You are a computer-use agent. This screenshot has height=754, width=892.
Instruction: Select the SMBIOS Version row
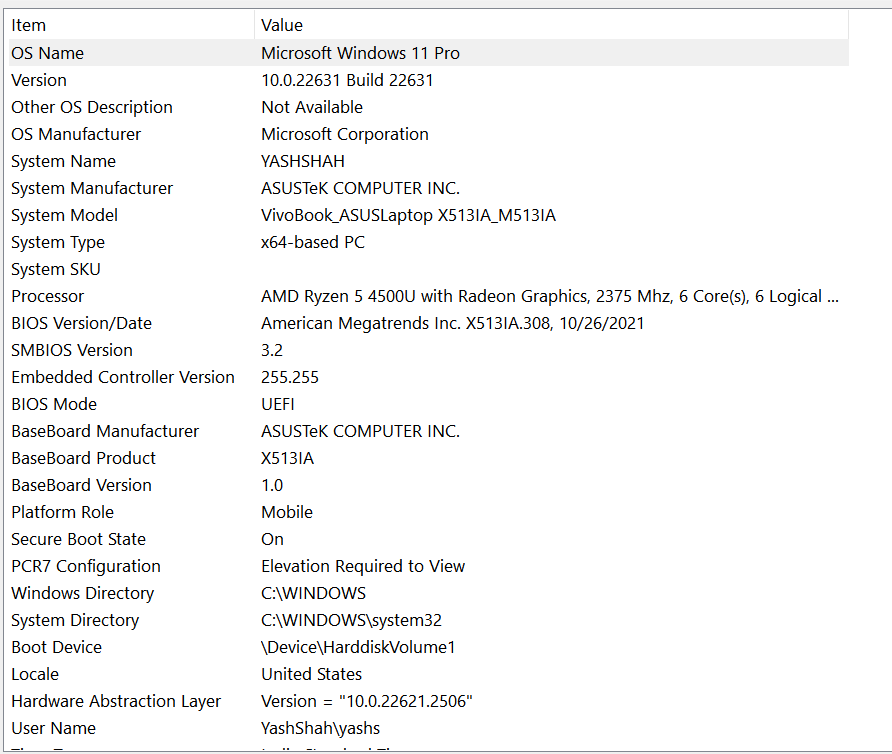click(72, 350)
